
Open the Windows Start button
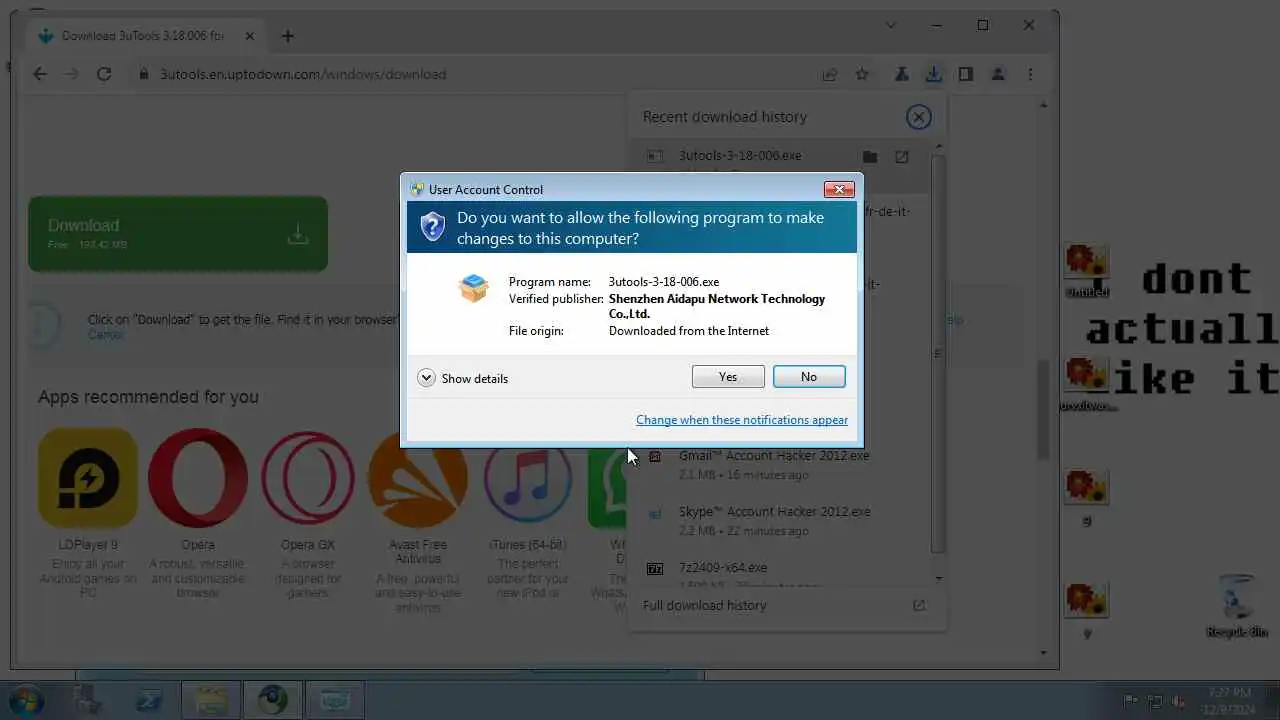27,700
